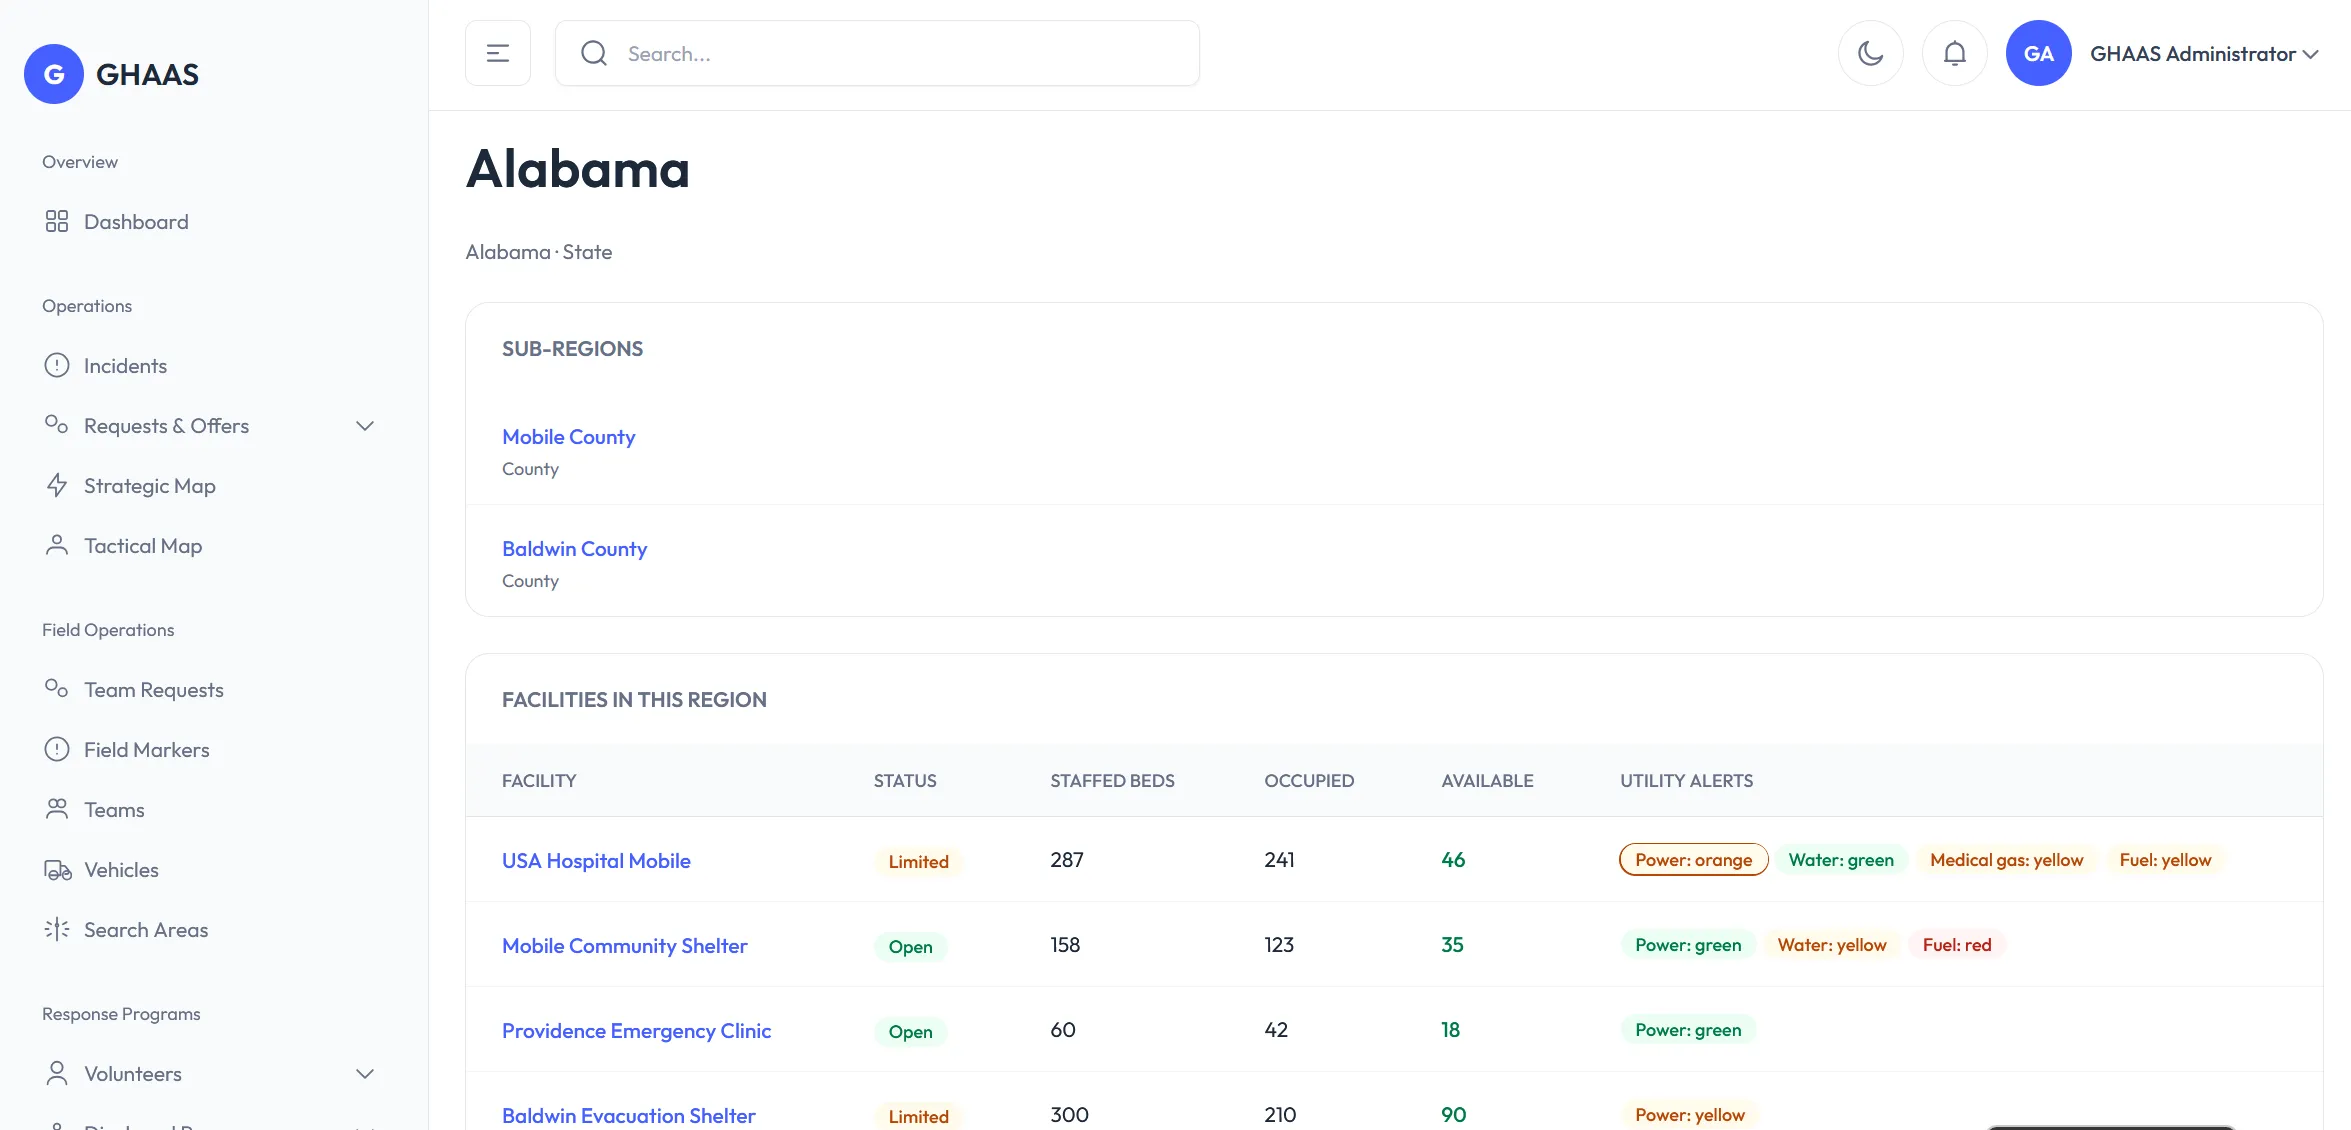Screen dimensions: 2351x1130
Task: Click the Utility Alerts column header
Action: pyautogui.click(x=1686, y=781)
